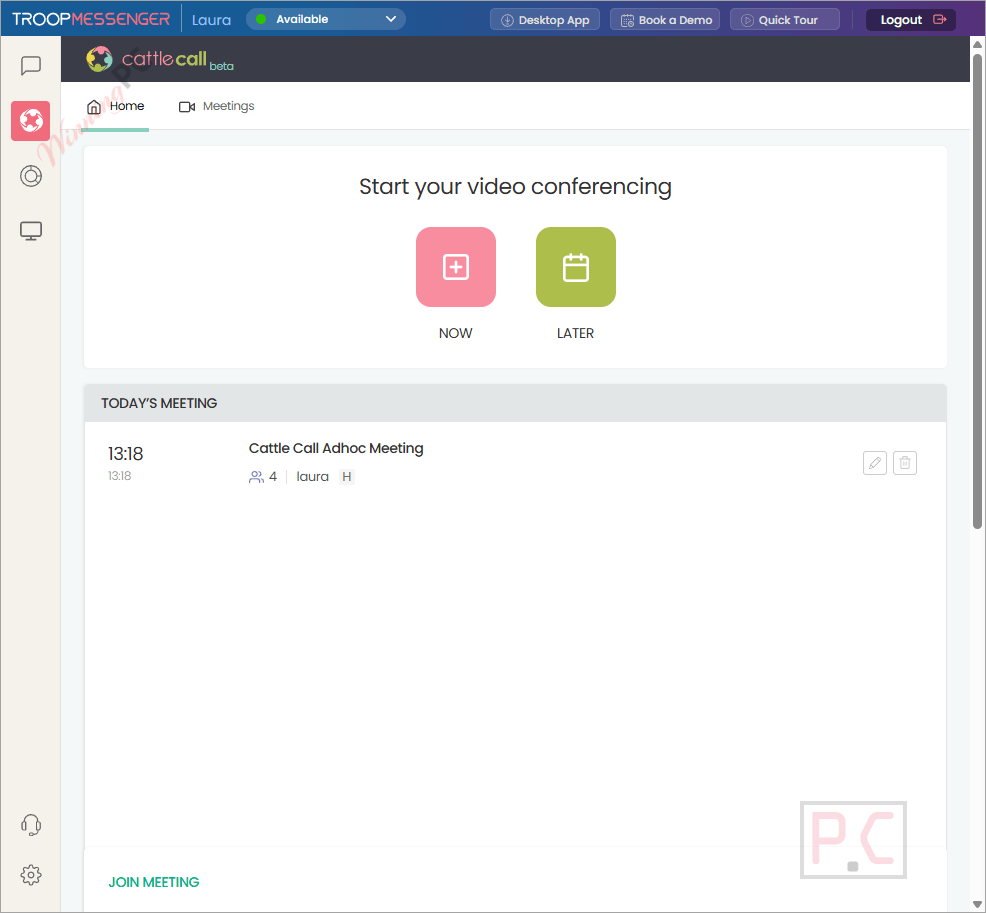Click the scrollbar up arrow
The width and height of the screenshot is (986, 913).
point(977,44)
